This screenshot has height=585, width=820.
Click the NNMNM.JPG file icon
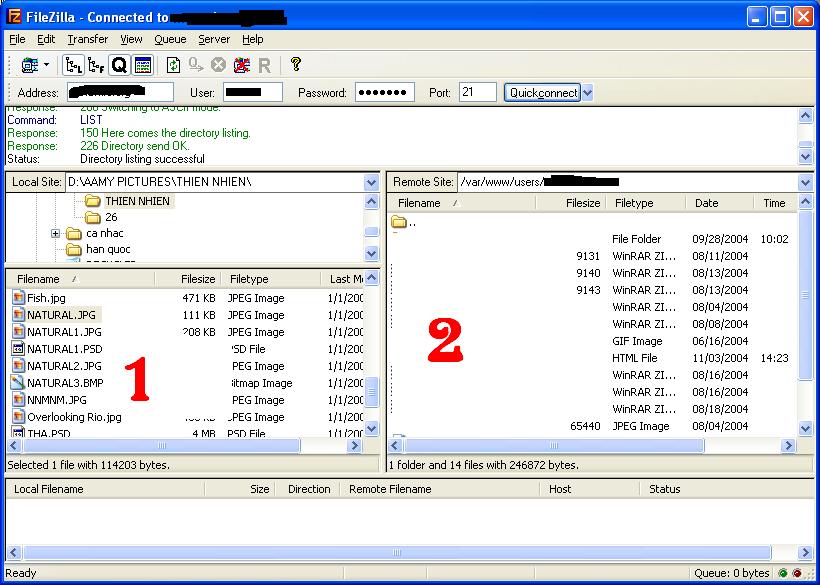pos(18,400)
